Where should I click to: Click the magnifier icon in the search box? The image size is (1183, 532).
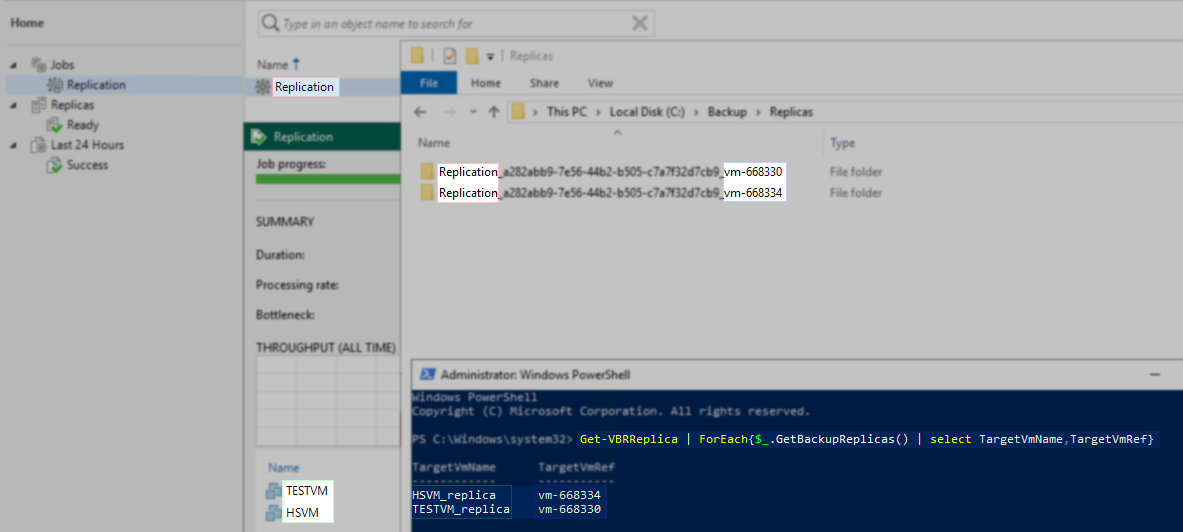tap(270, 23)
